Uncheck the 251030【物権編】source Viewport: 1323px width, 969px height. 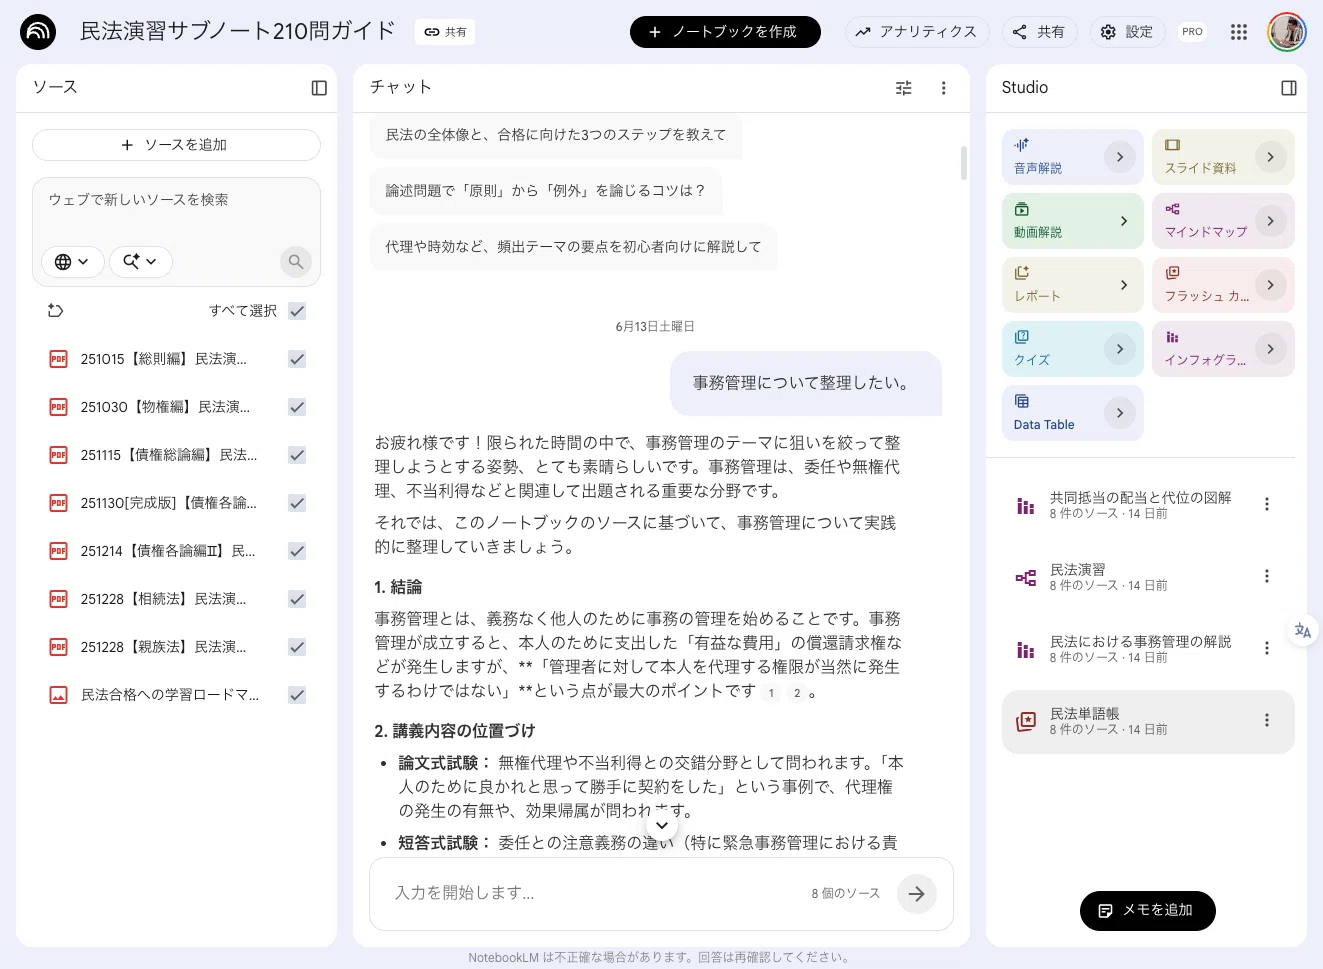point(297,407)
